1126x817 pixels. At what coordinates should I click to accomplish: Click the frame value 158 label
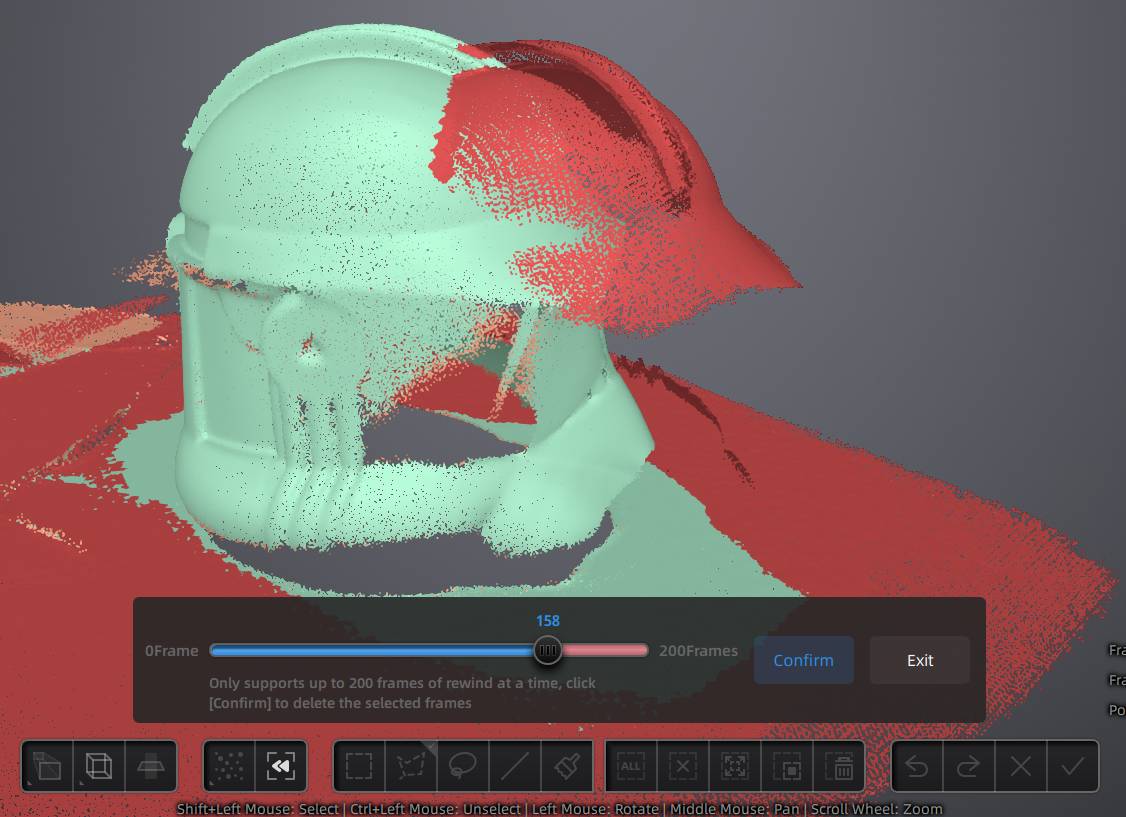547,621
